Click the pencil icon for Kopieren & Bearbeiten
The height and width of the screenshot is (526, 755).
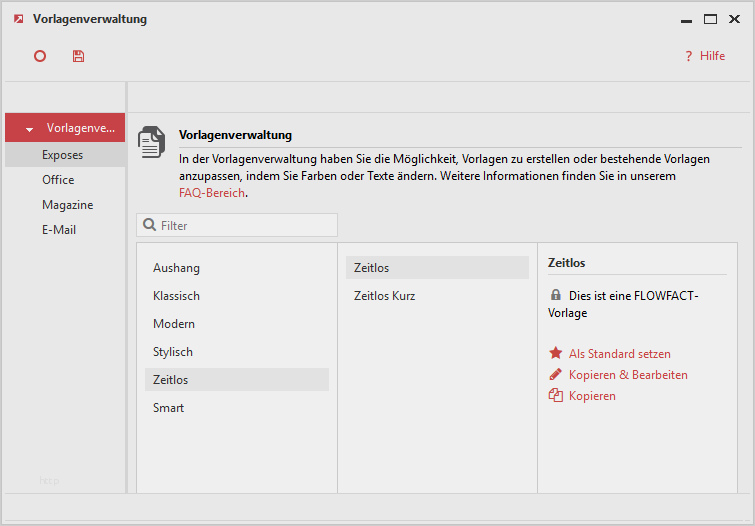tap(556, 374)
